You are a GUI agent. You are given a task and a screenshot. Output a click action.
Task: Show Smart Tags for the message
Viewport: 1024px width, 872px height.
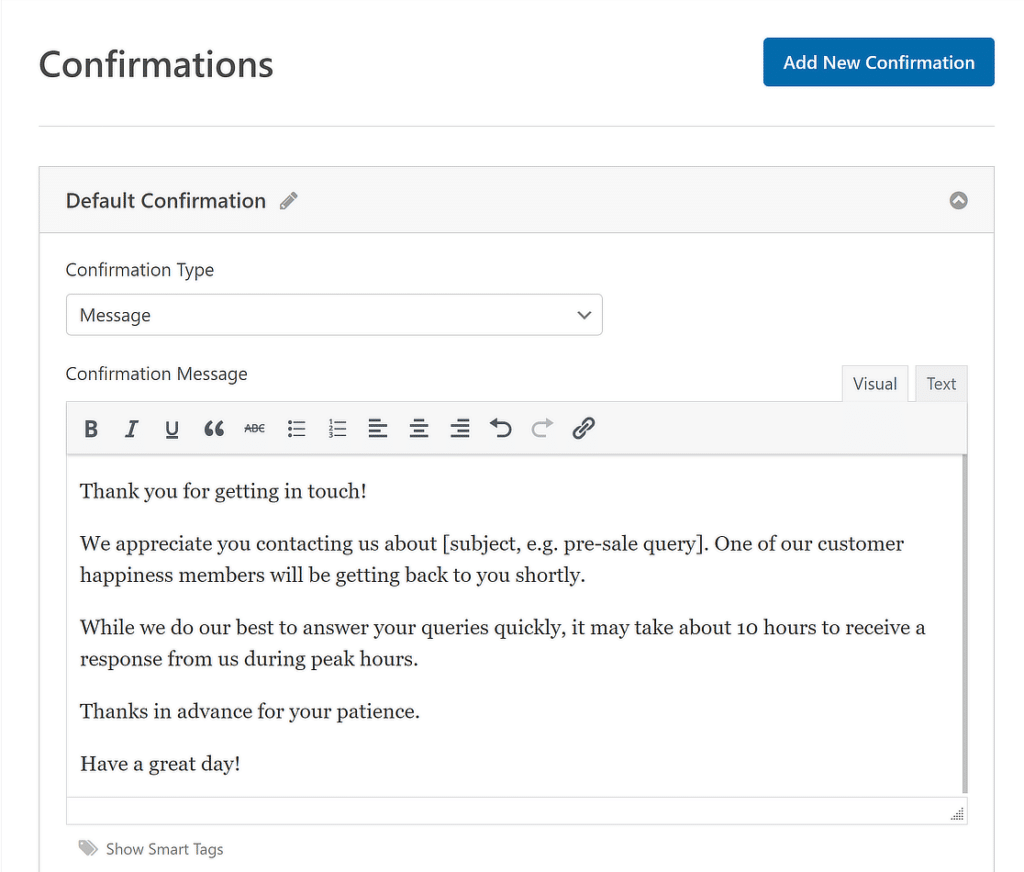pyautogui.click(x=164, y=848)
